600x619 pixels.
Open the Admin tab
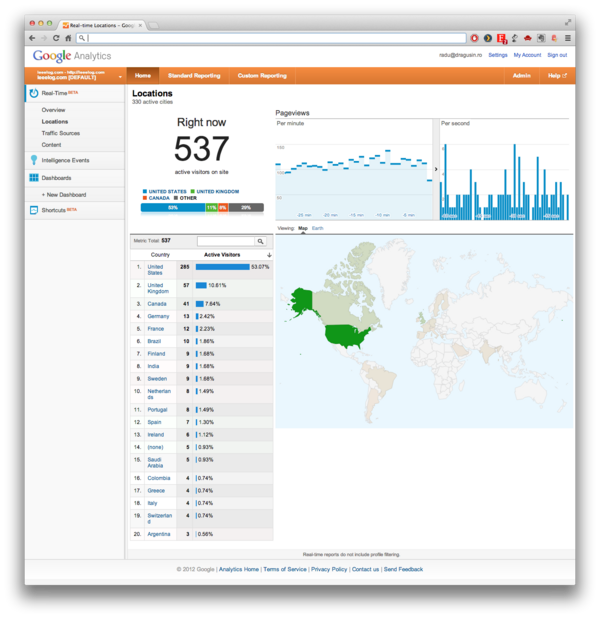[521, 75]
